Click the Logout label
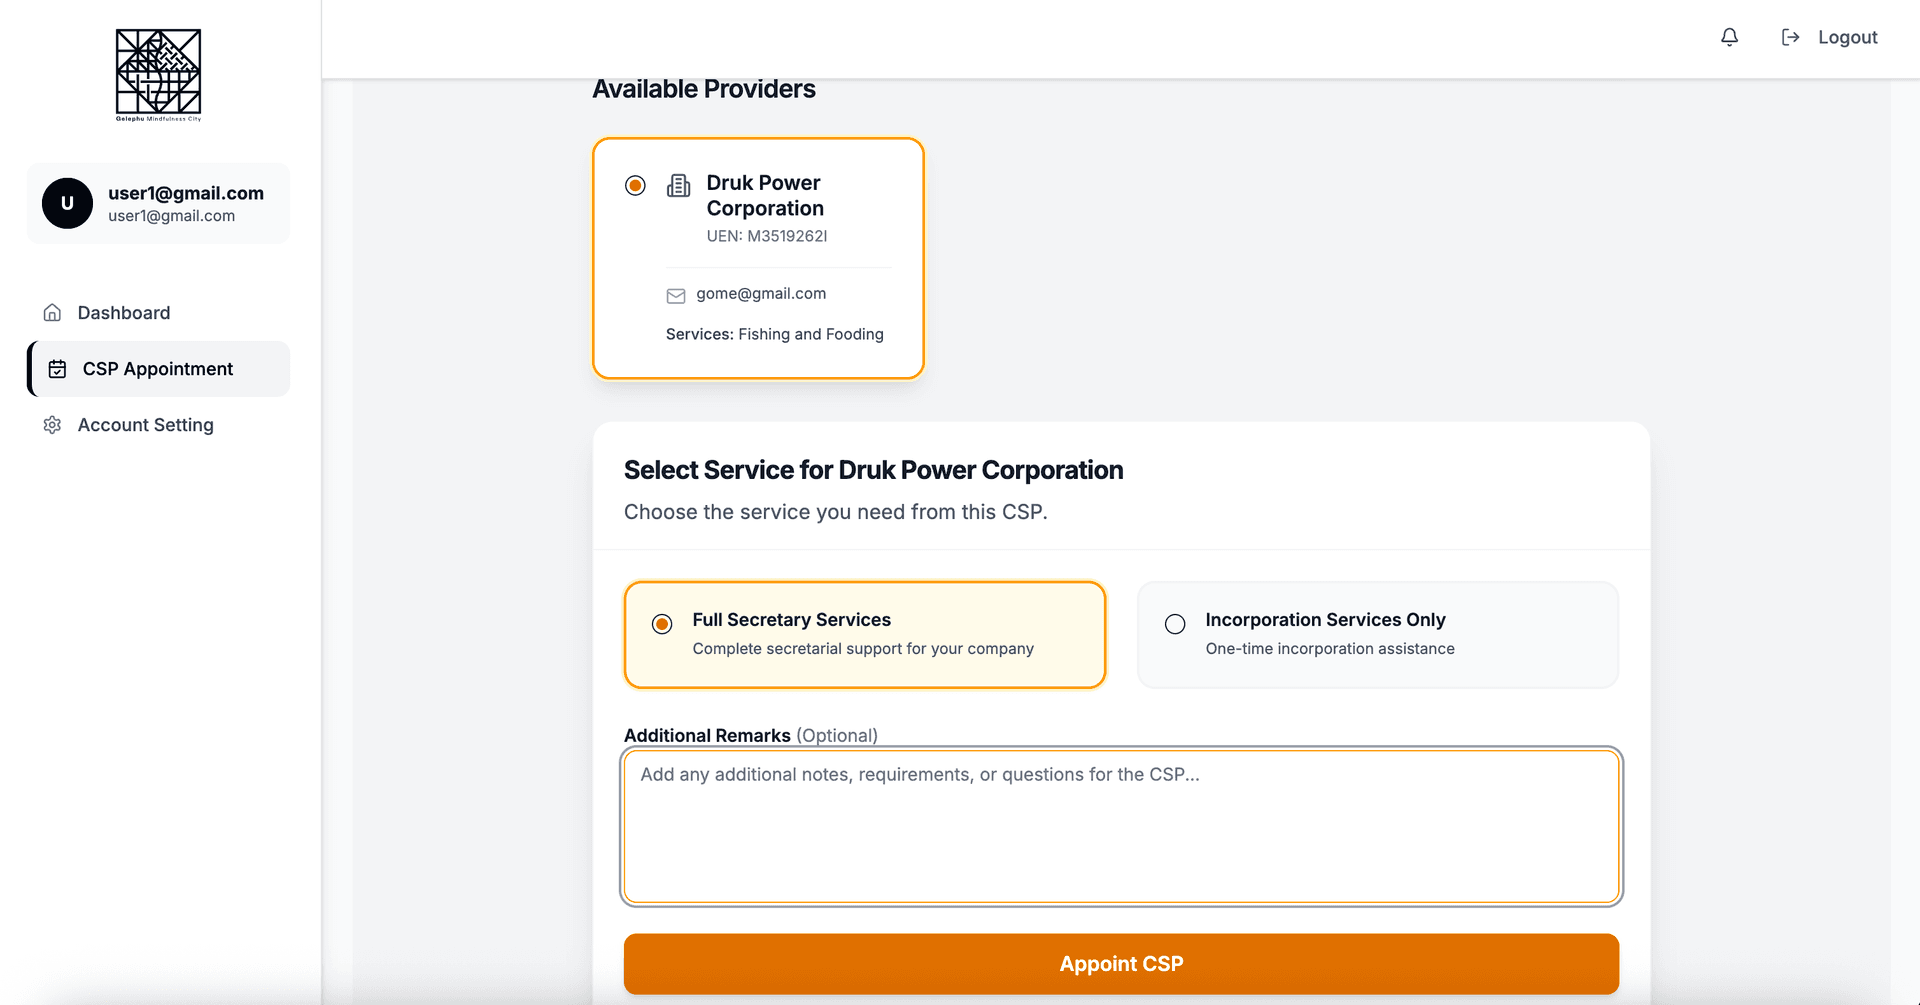1920x1005 pixels. 1847,37
